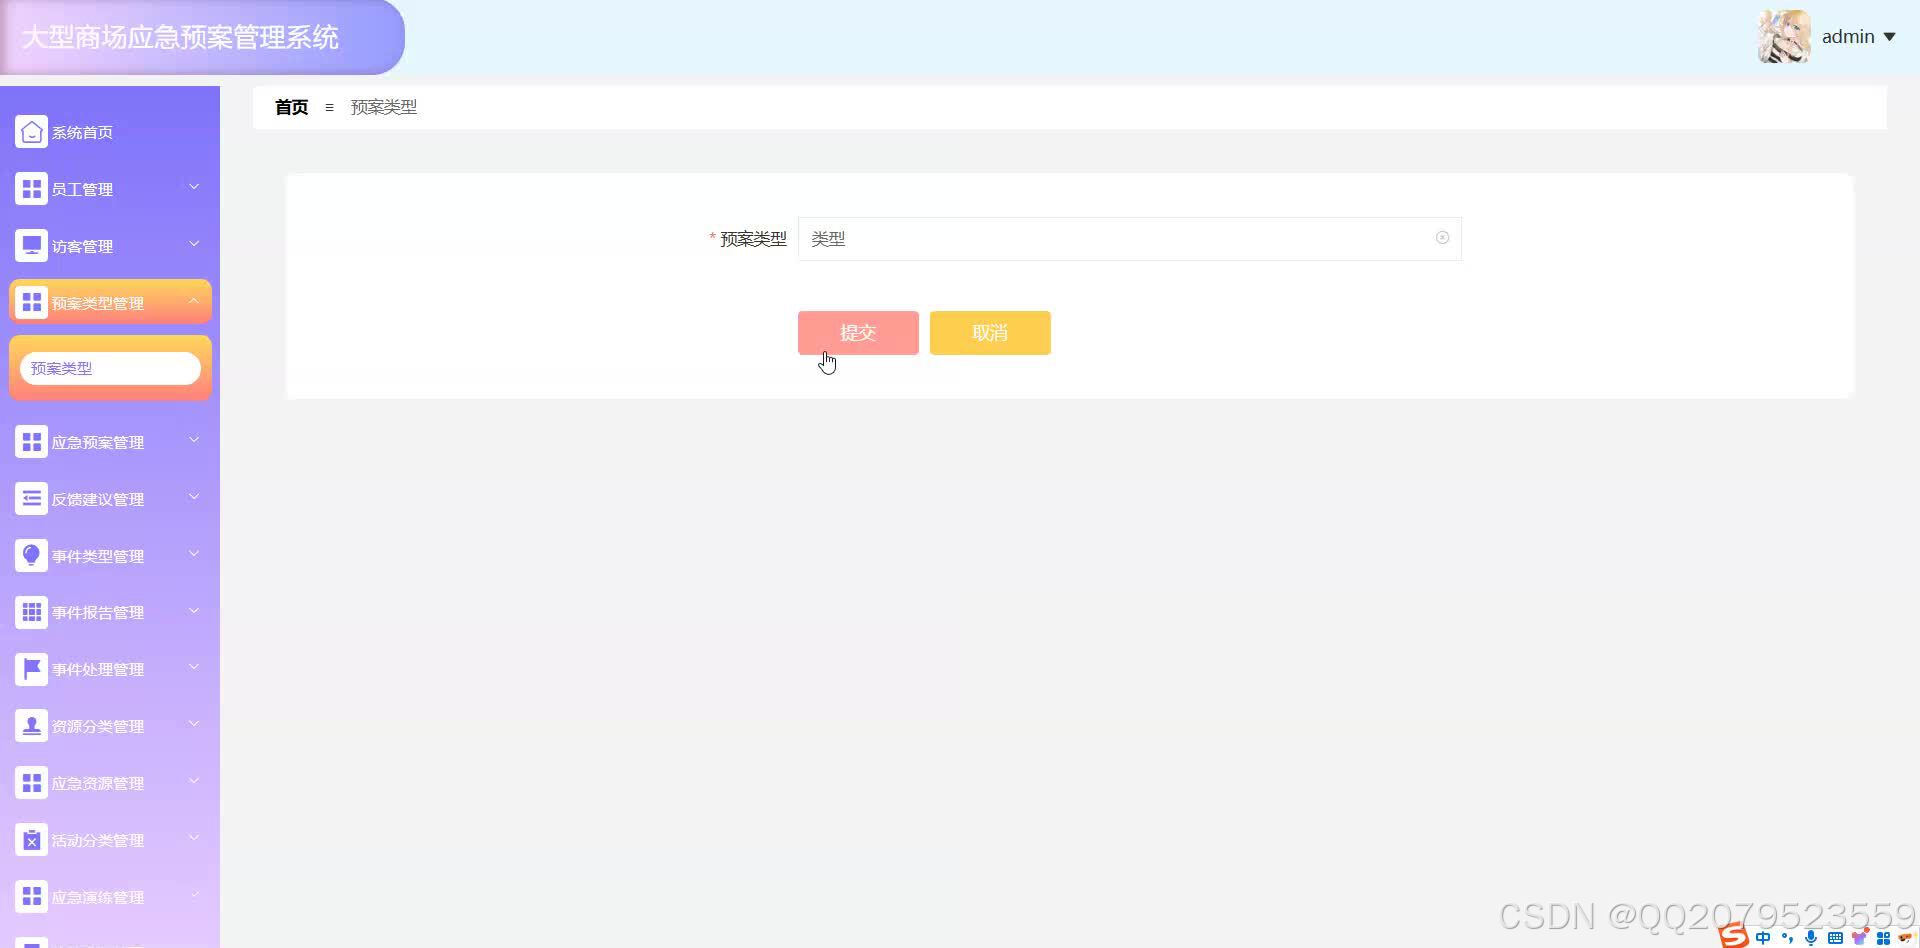Collapse the 预案类型管理 menu chevron
This screenshot has height=948, width=1920.
(x=194, y=300)
